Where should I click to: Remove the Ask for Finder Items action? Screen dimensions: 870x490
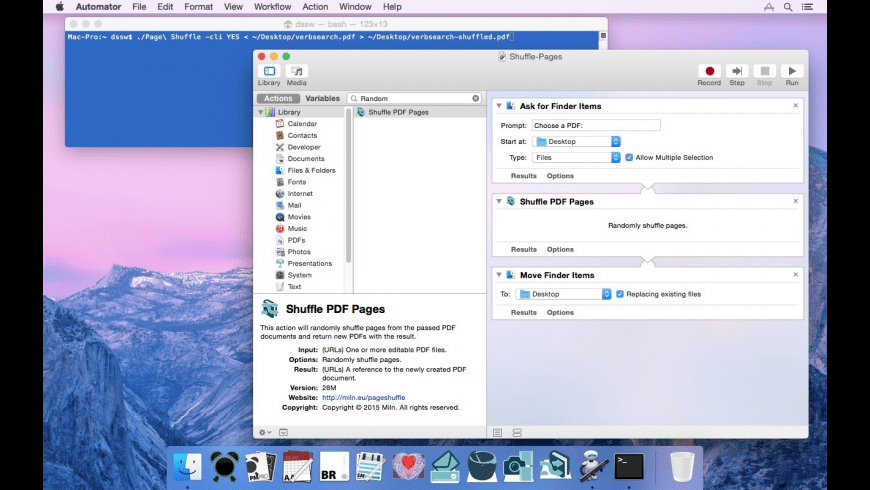coord(796,105)
